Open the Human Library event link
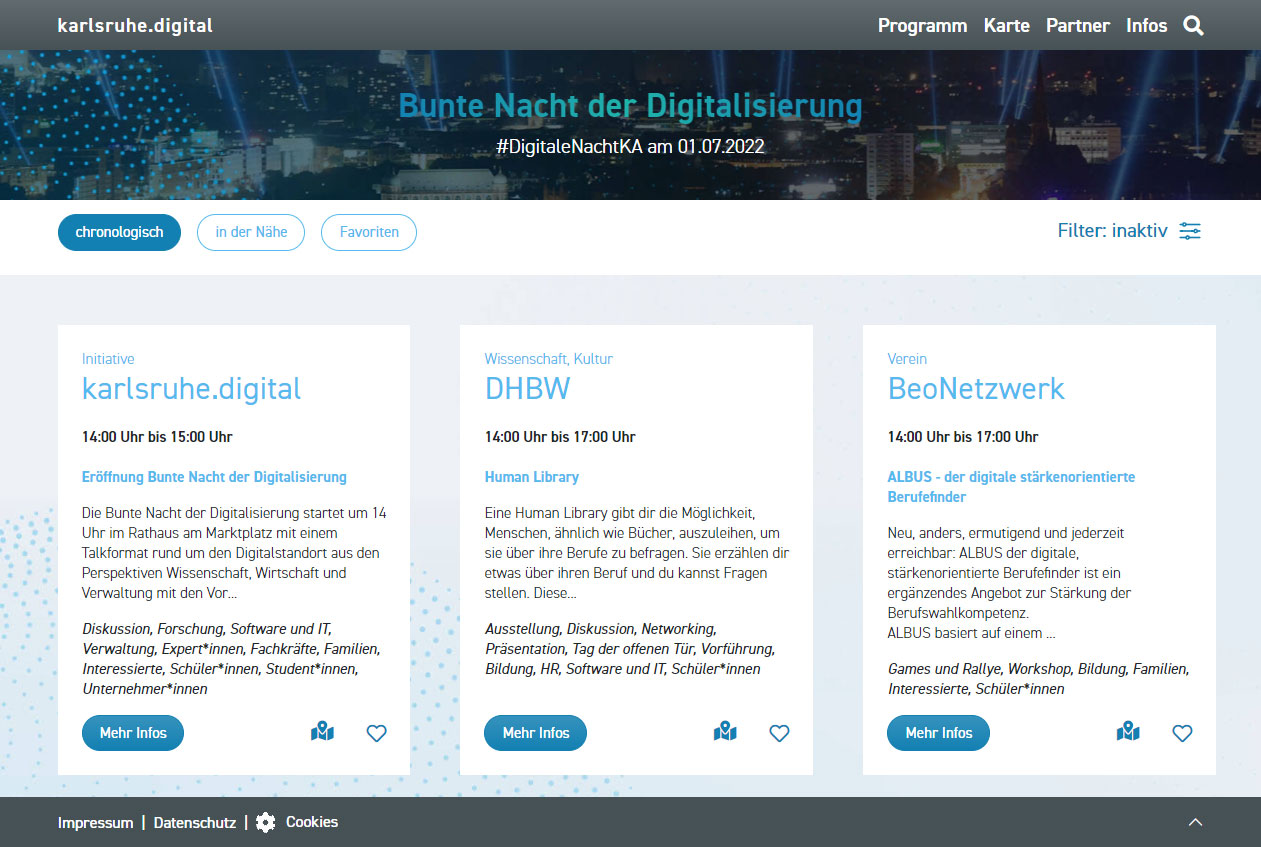 (532, 477)
